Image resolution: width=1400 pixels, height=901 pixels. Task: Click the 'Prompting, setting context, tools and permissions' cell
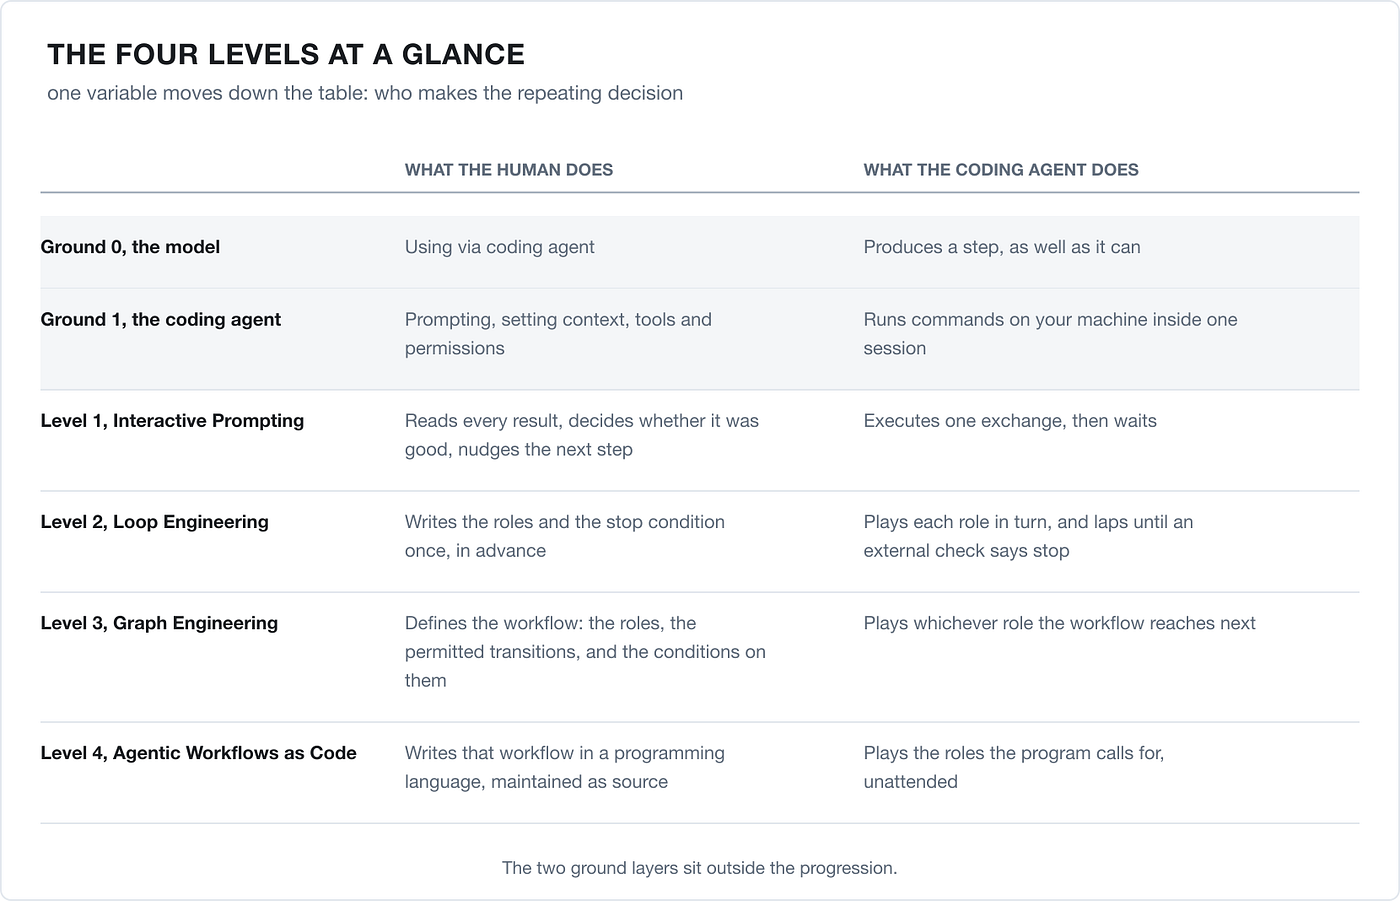click(558, 334)
